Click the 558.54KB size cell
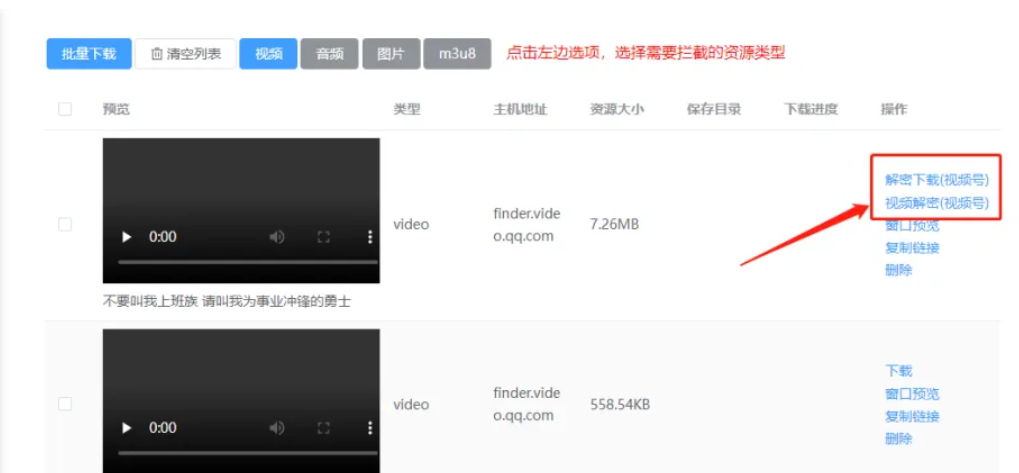This screenshot has height=473, width=1019. pos(620,405)
